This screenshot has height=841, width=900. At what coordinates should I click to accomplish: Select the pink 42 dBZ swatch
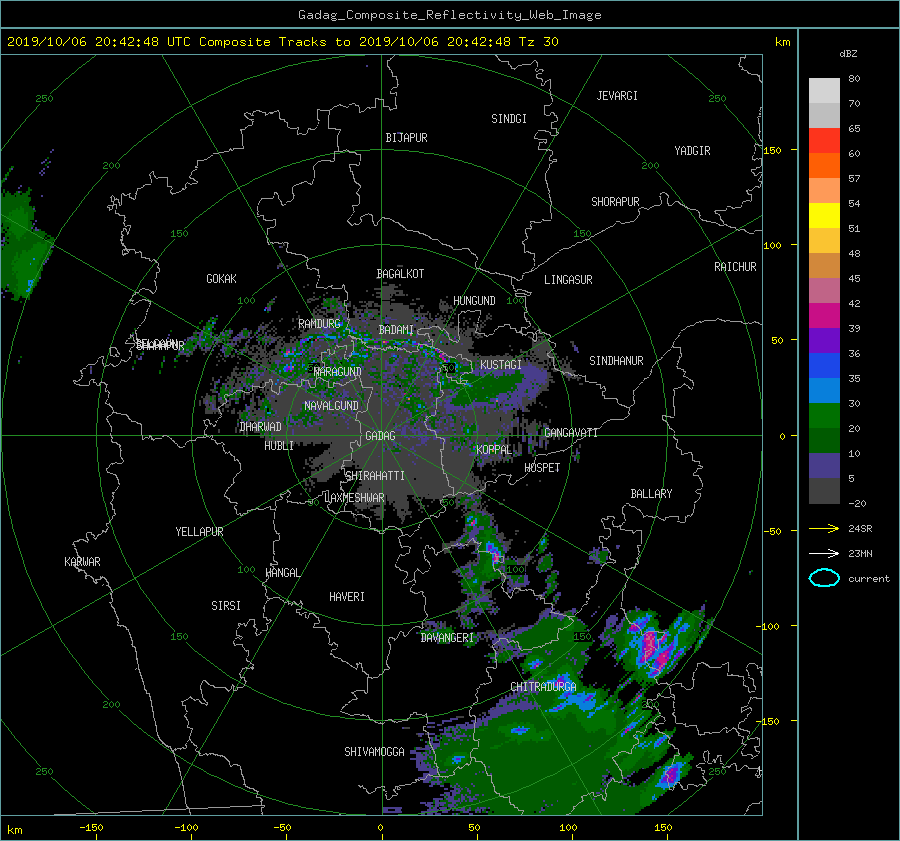tap(824, 291)
